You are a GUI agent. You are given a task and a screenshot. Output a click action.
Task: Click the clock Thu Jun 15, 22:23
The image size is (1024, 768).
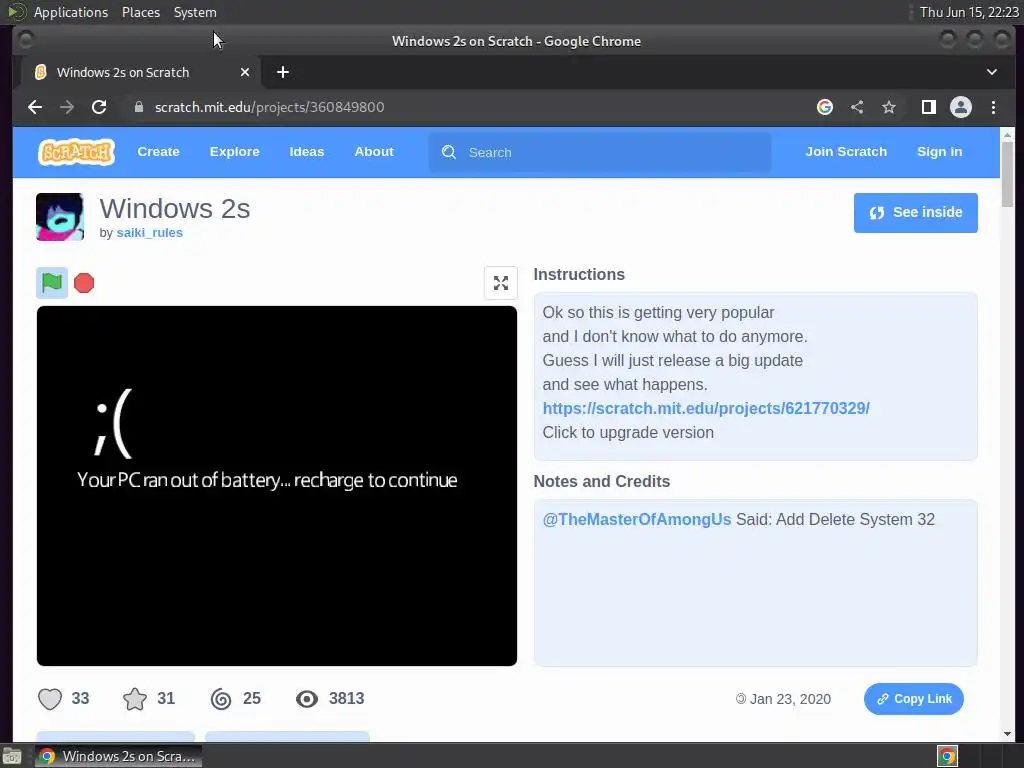pos(969,12)
